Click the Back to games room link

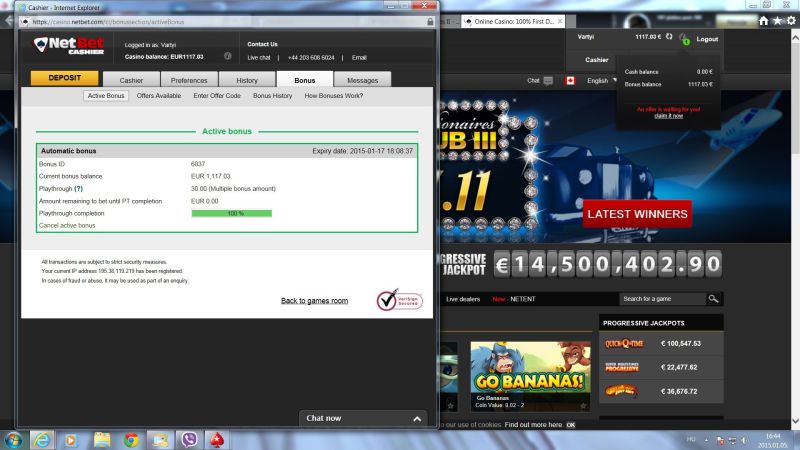pos(314,300)
